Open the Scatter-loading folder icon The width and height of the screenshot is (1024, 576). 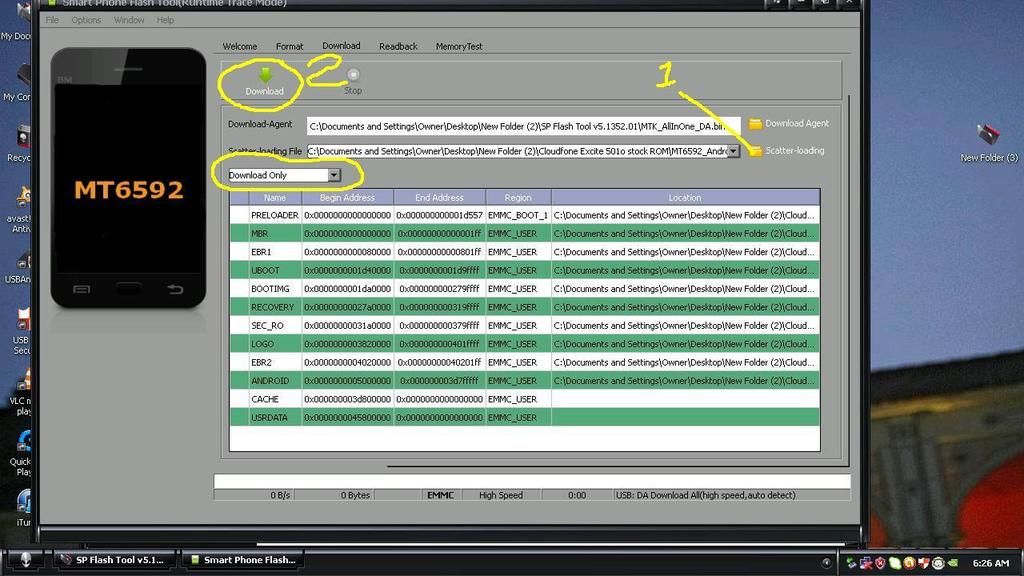click(756, 151)
